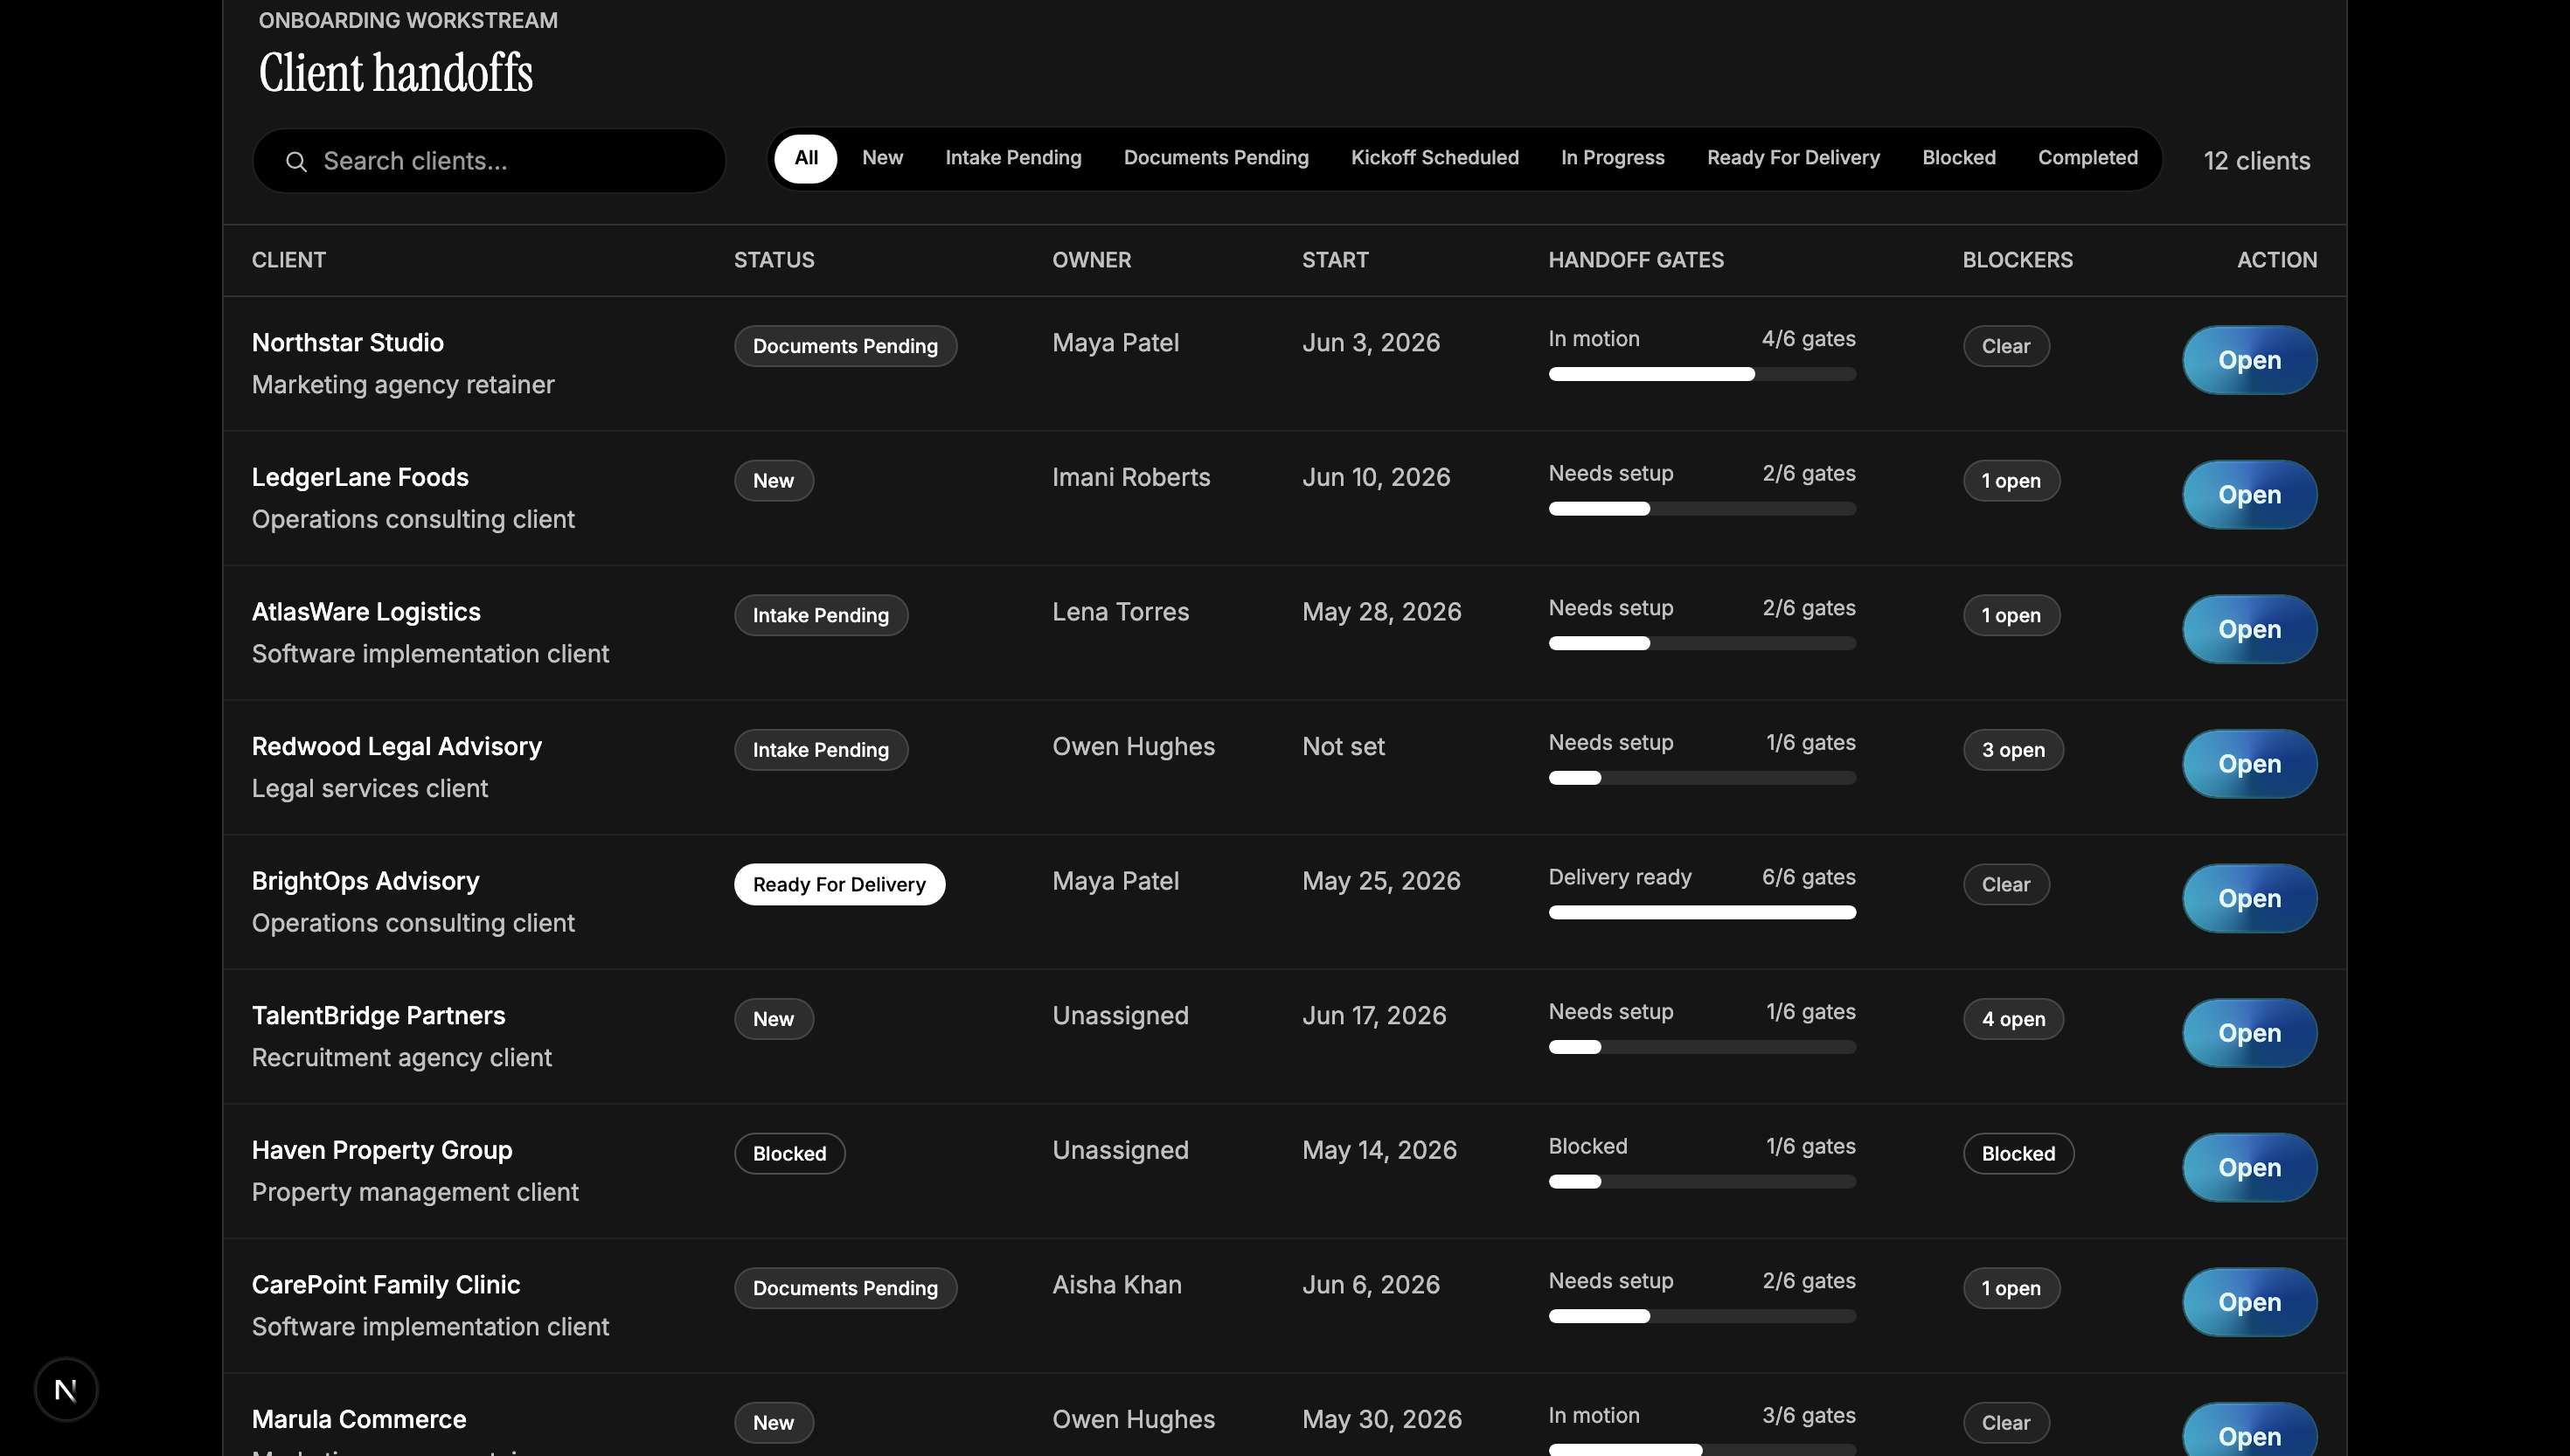Click TalentBridge's 4 open blockers badge
Viewport: 2570px width, 1456px height.
tap(2013, 1019)
